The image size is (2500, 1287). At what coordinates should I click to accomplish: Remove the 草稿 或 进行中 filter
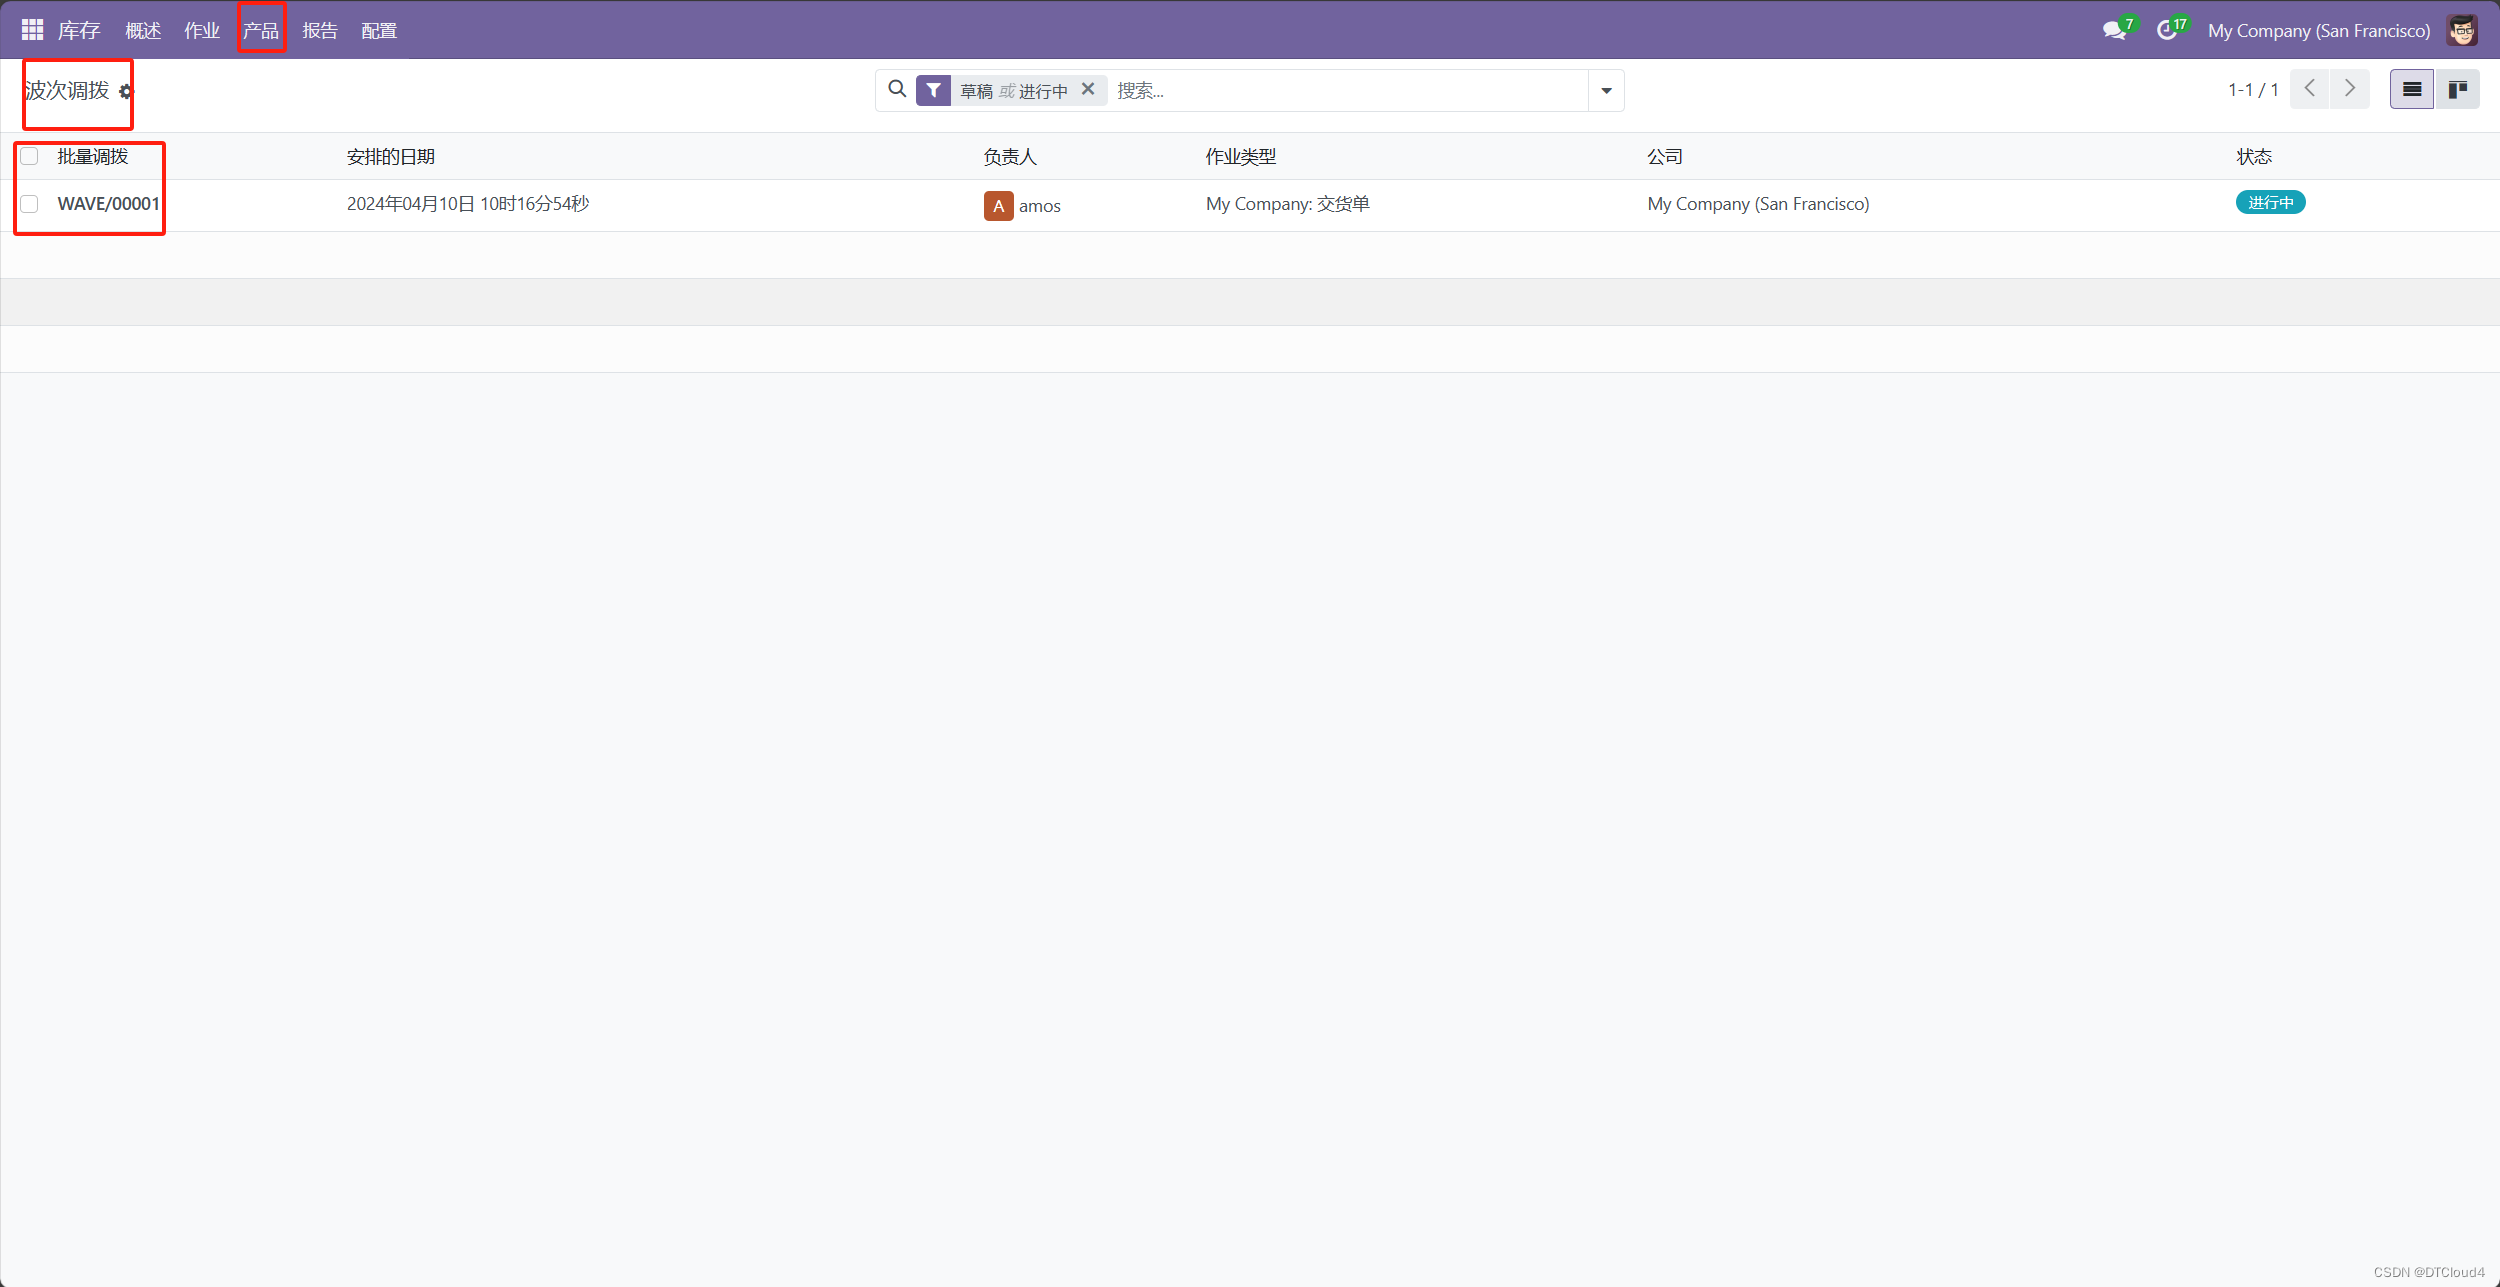click(x=1088, y=89)
